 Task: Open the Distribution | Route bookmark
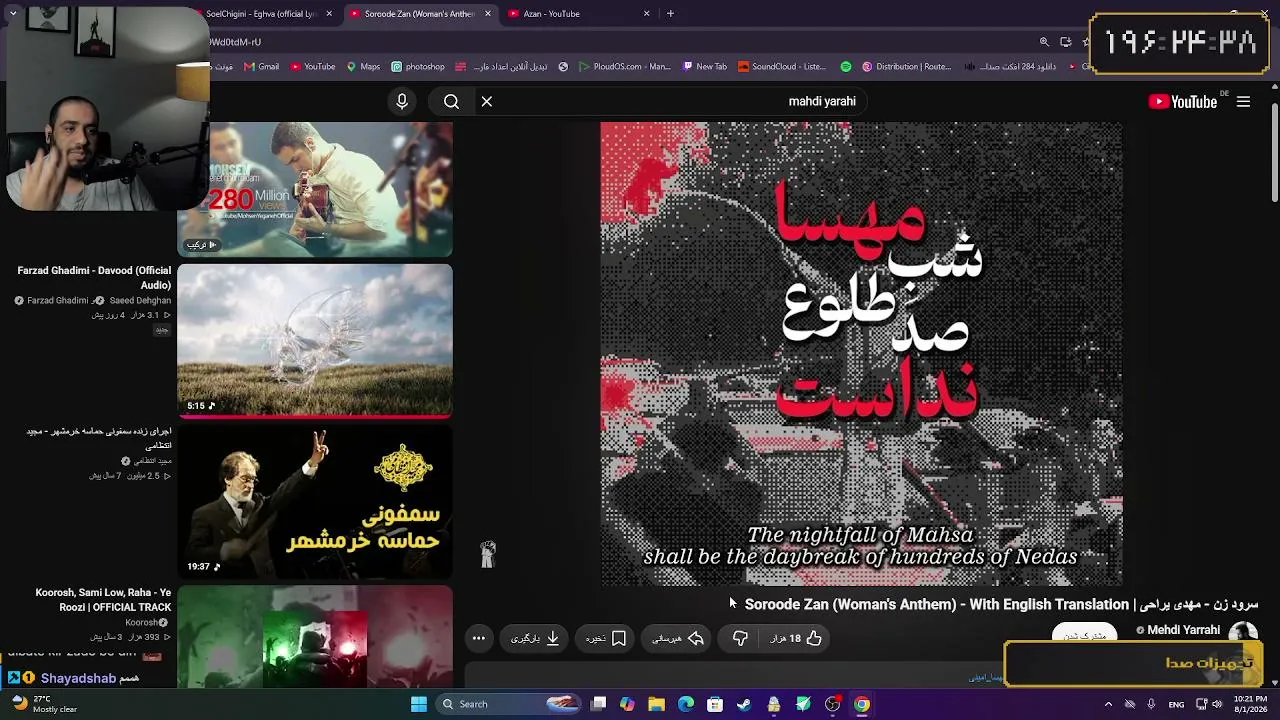tap(906, 67)
